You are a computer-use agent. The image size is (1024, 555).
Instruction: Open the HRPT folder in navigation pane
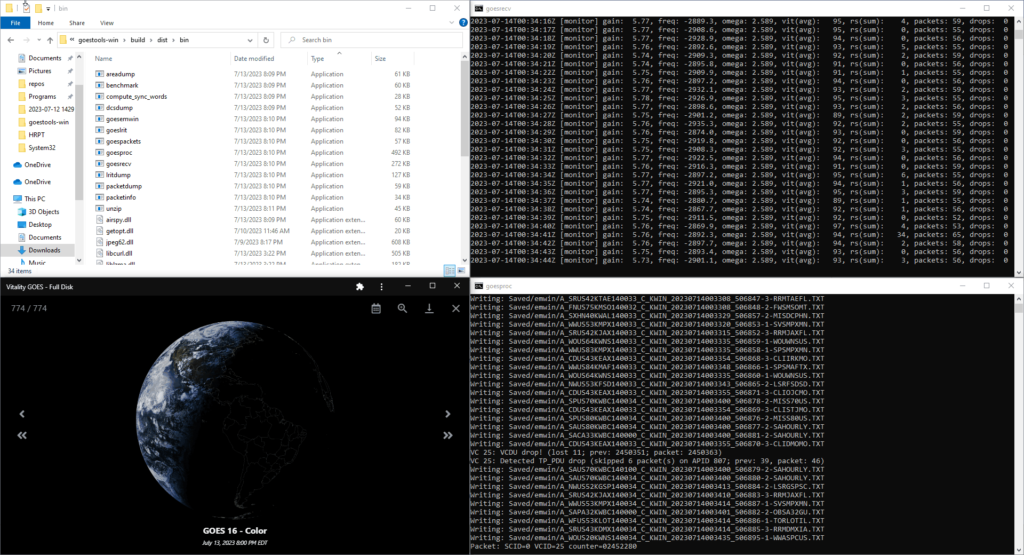click(37, 135)
